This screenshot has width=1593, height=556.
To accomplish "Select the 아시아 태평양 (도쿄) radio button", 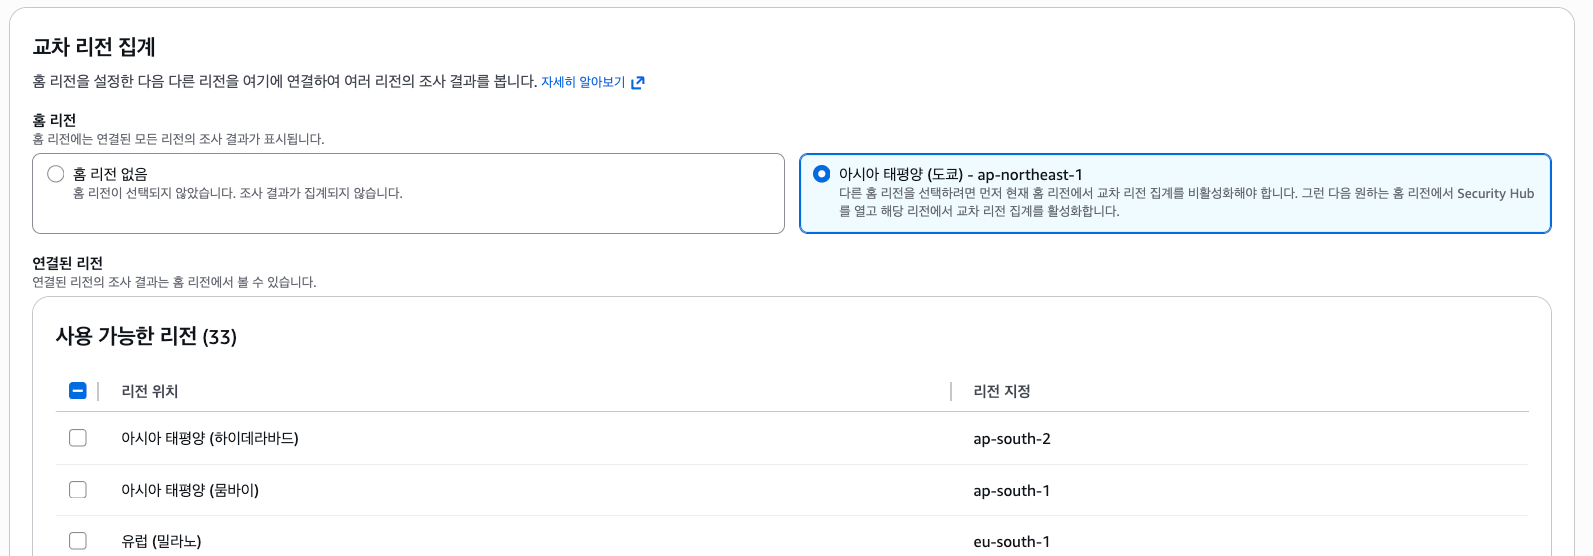I will click(x=822, y=174).
